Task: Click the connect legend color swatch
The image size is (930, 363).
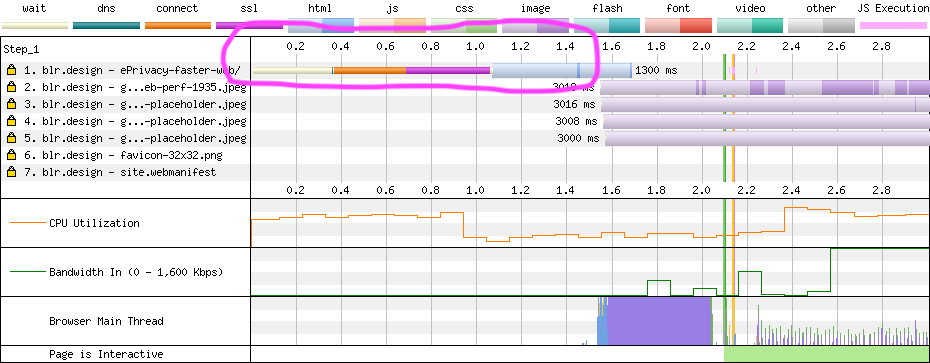Action: 178,26
